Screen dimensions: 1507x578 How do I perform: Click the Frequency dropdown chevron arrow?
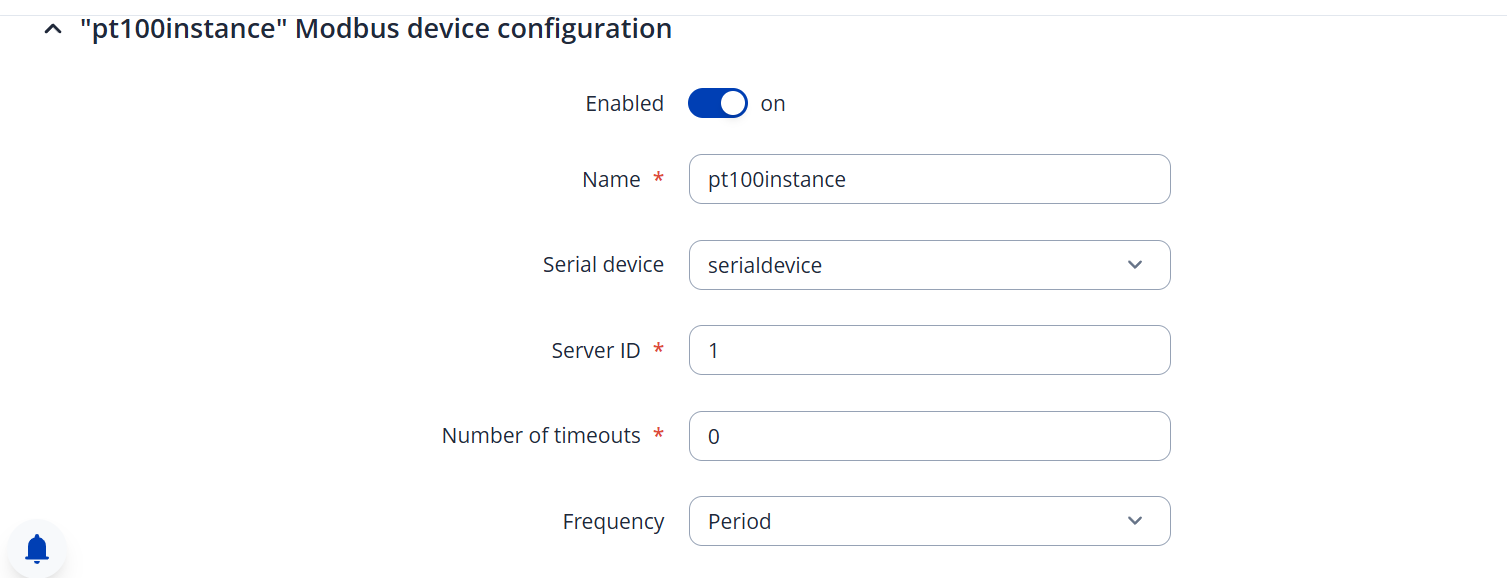pos(1134,521)
